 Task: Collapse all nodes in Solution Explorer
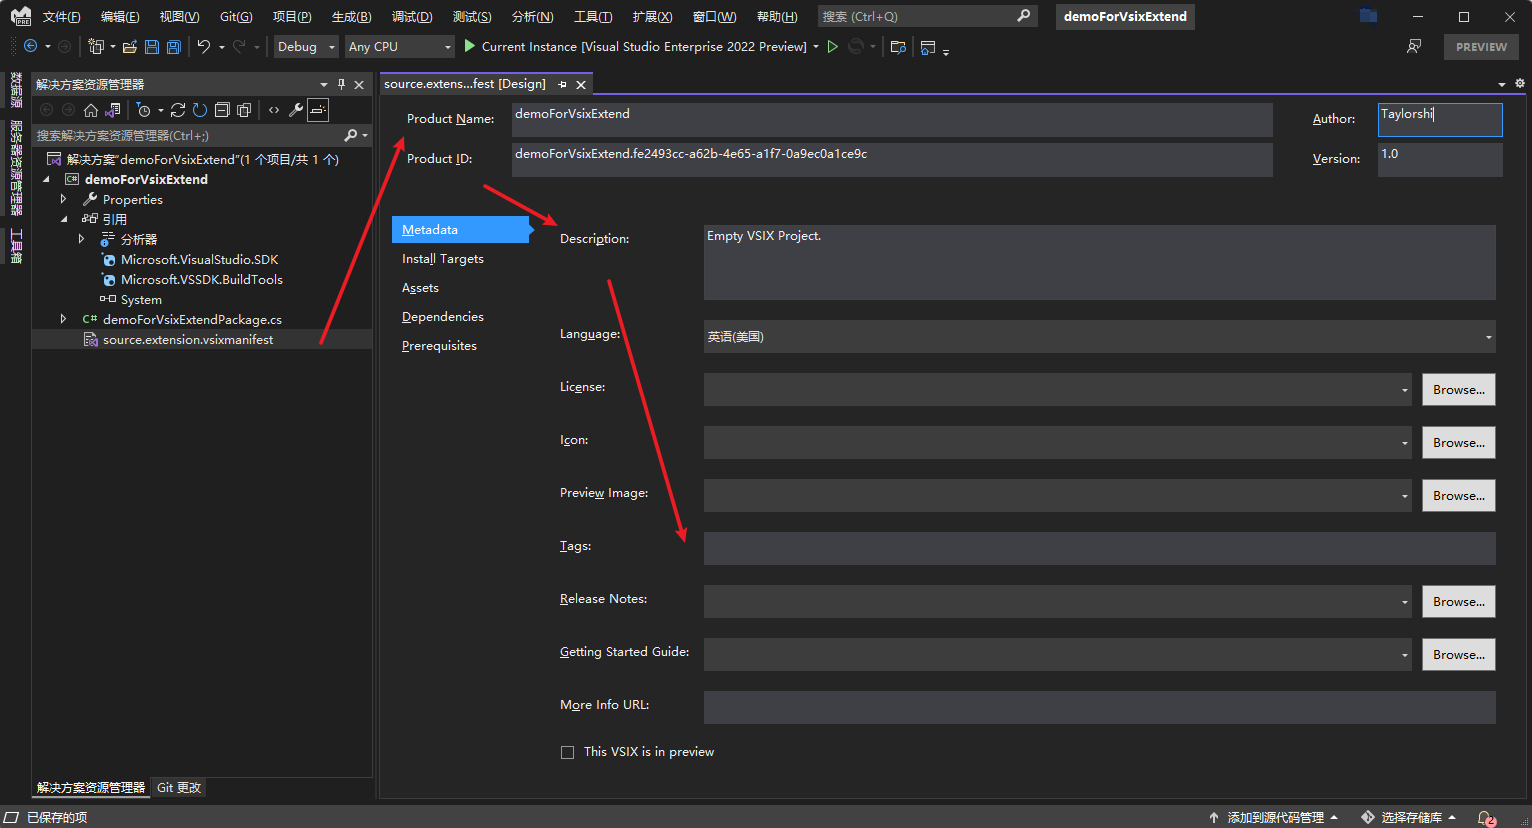[222, 110]
